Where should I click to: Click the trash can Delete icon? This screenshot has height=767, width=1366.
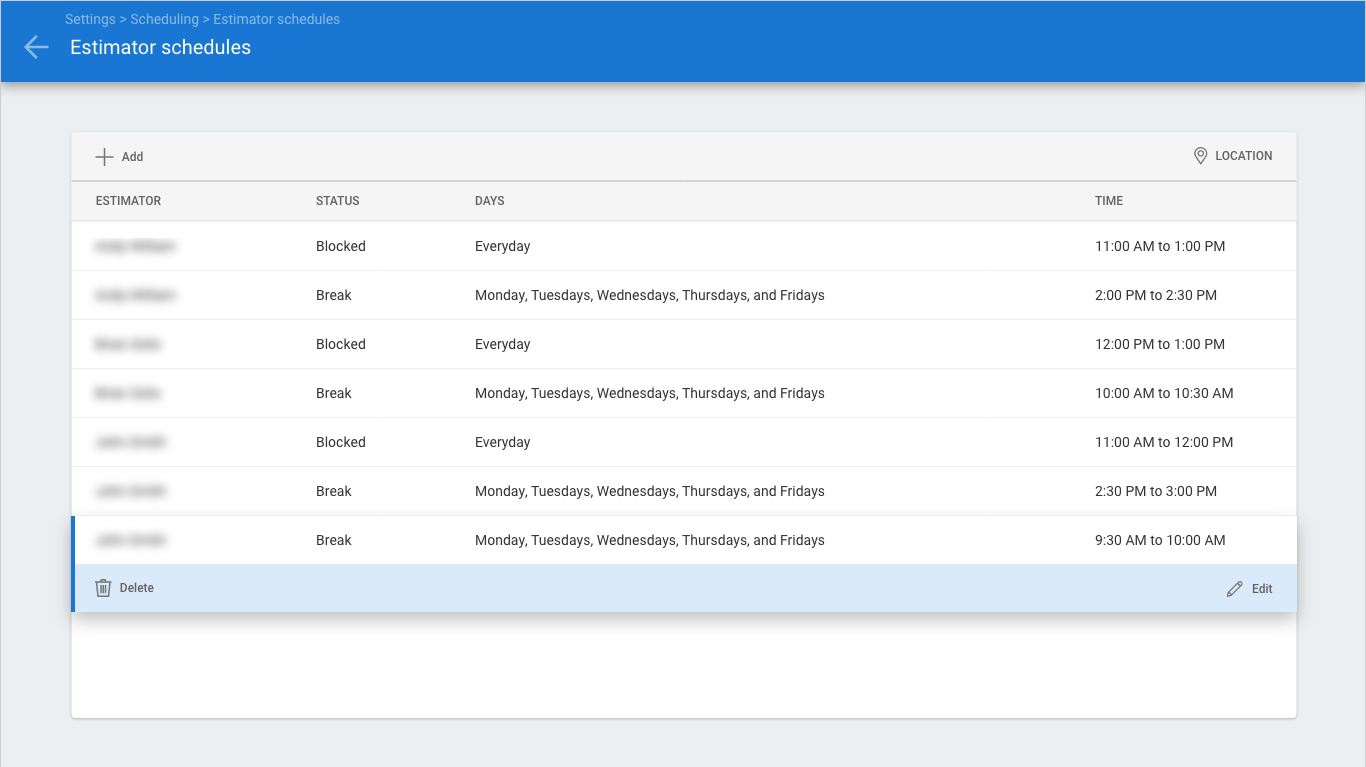pos(103,588)
